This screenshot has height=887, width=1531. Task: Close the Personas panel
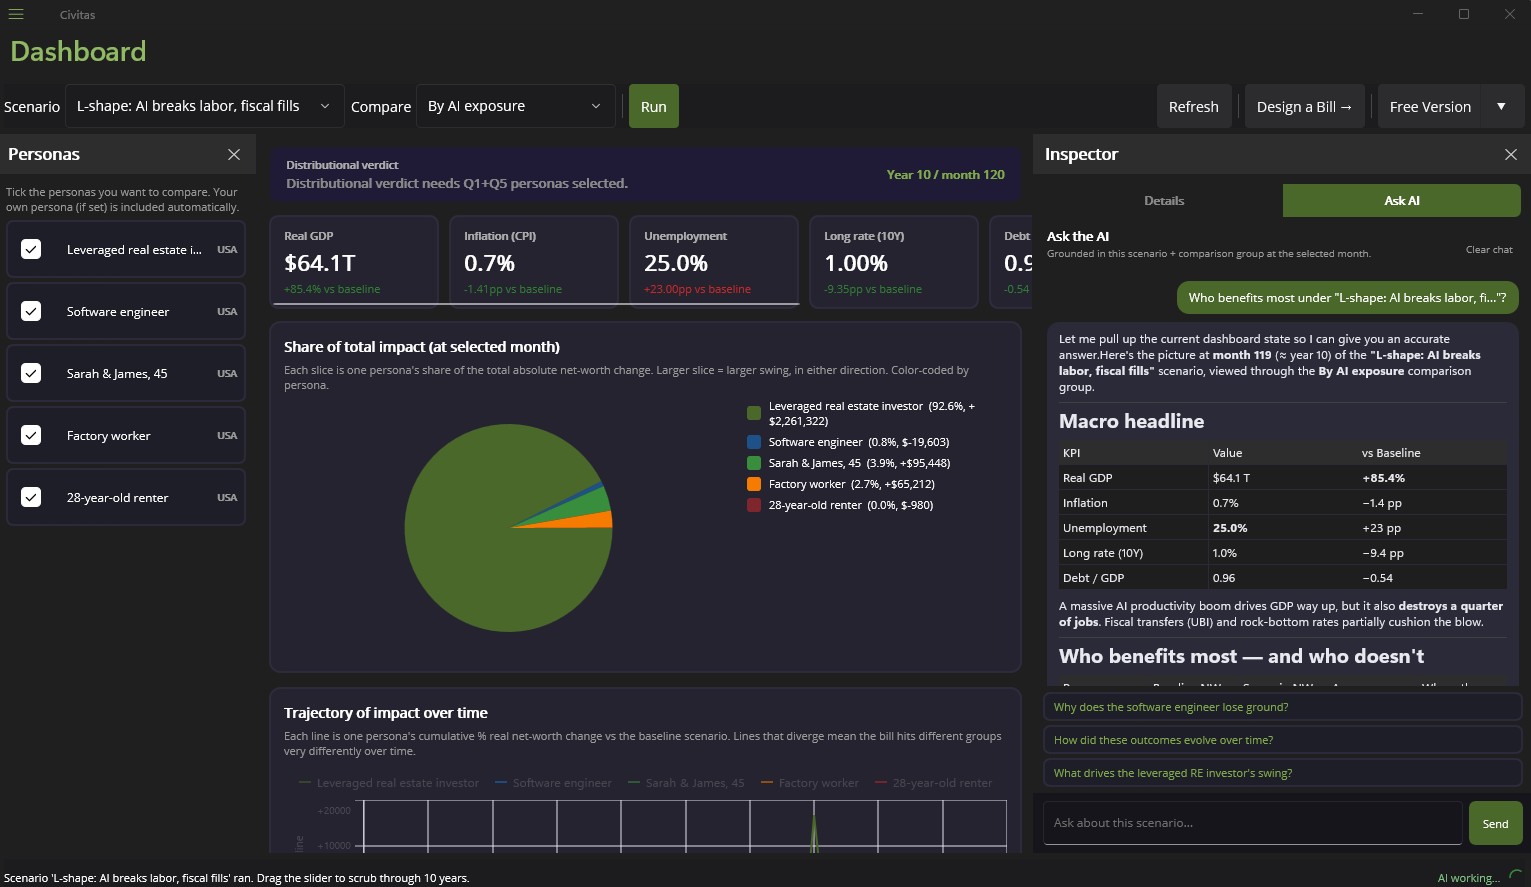click(234, 154)
